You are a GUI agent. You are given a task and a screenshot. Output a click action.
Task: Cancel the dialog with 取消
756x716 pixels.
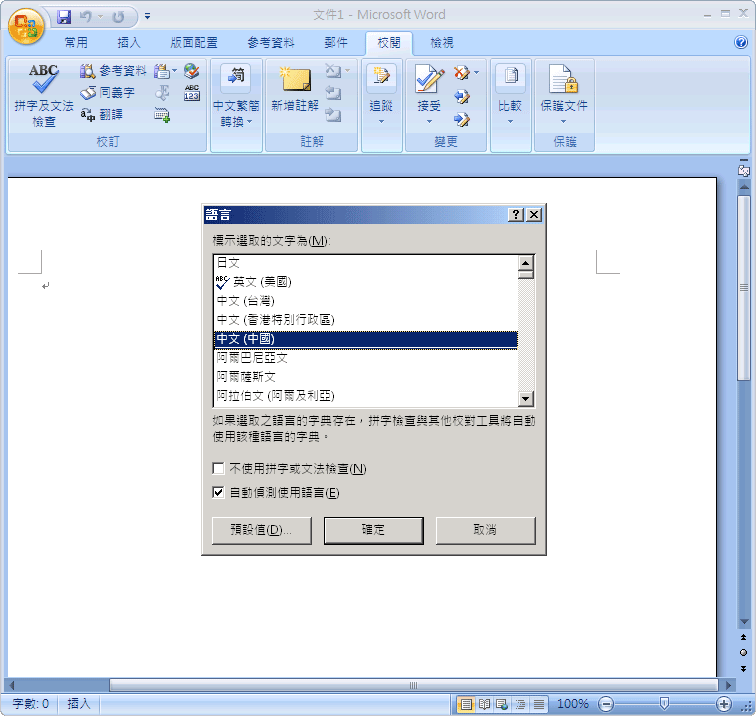(x=486, y=530)
